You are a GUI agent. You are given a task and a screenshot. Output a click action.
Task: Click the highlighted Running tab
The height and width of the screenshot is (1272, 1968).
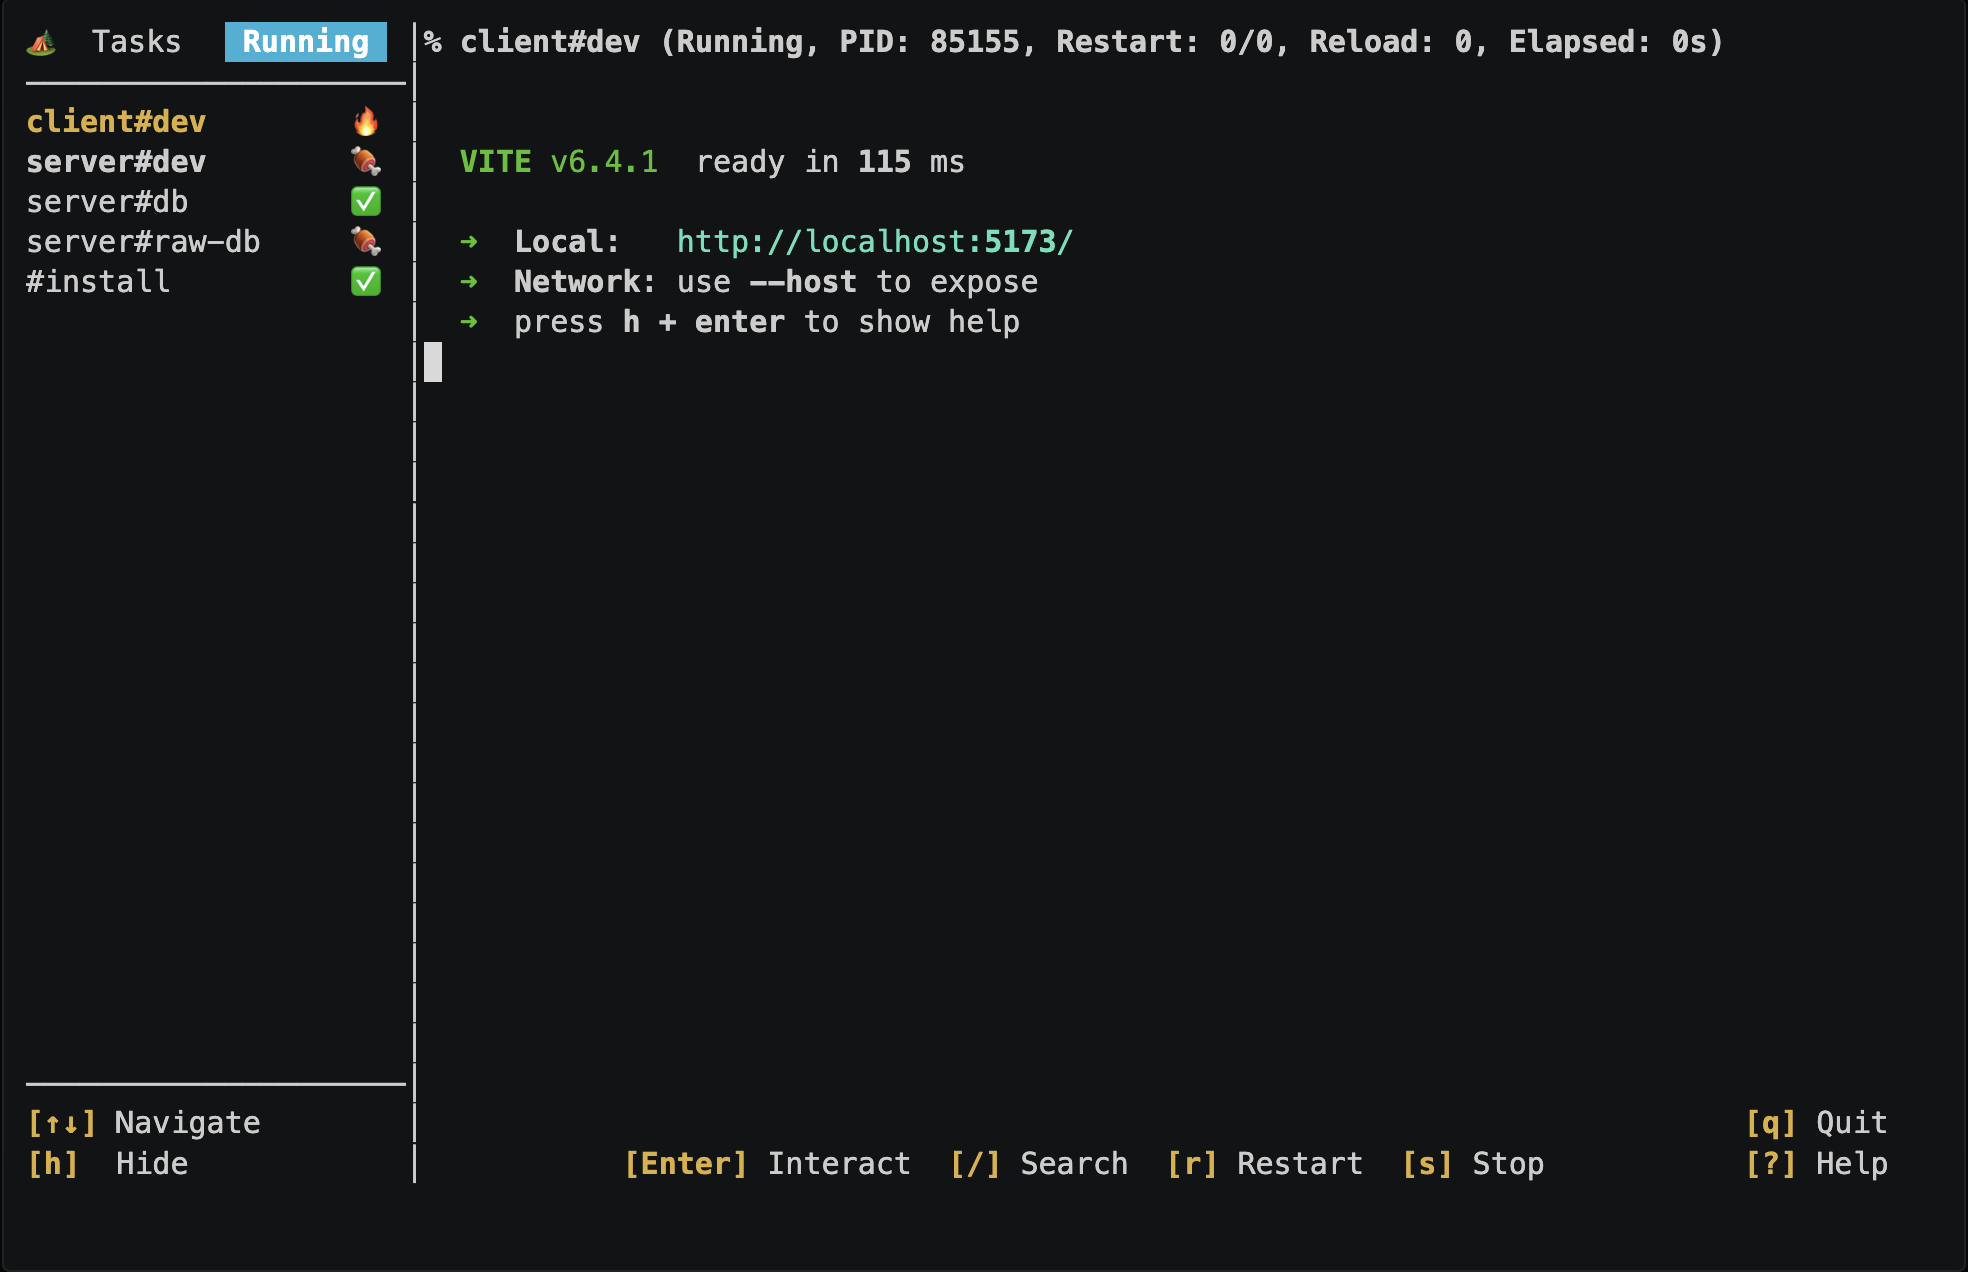(x=305, y=42)
